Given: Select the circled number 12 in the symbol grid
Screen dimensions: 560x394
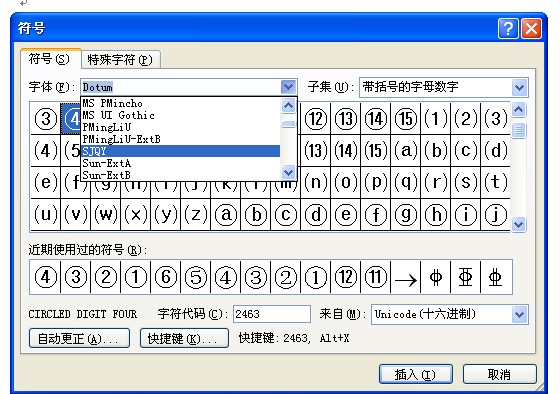Looking at the screenshot, I should click(316, 118).
